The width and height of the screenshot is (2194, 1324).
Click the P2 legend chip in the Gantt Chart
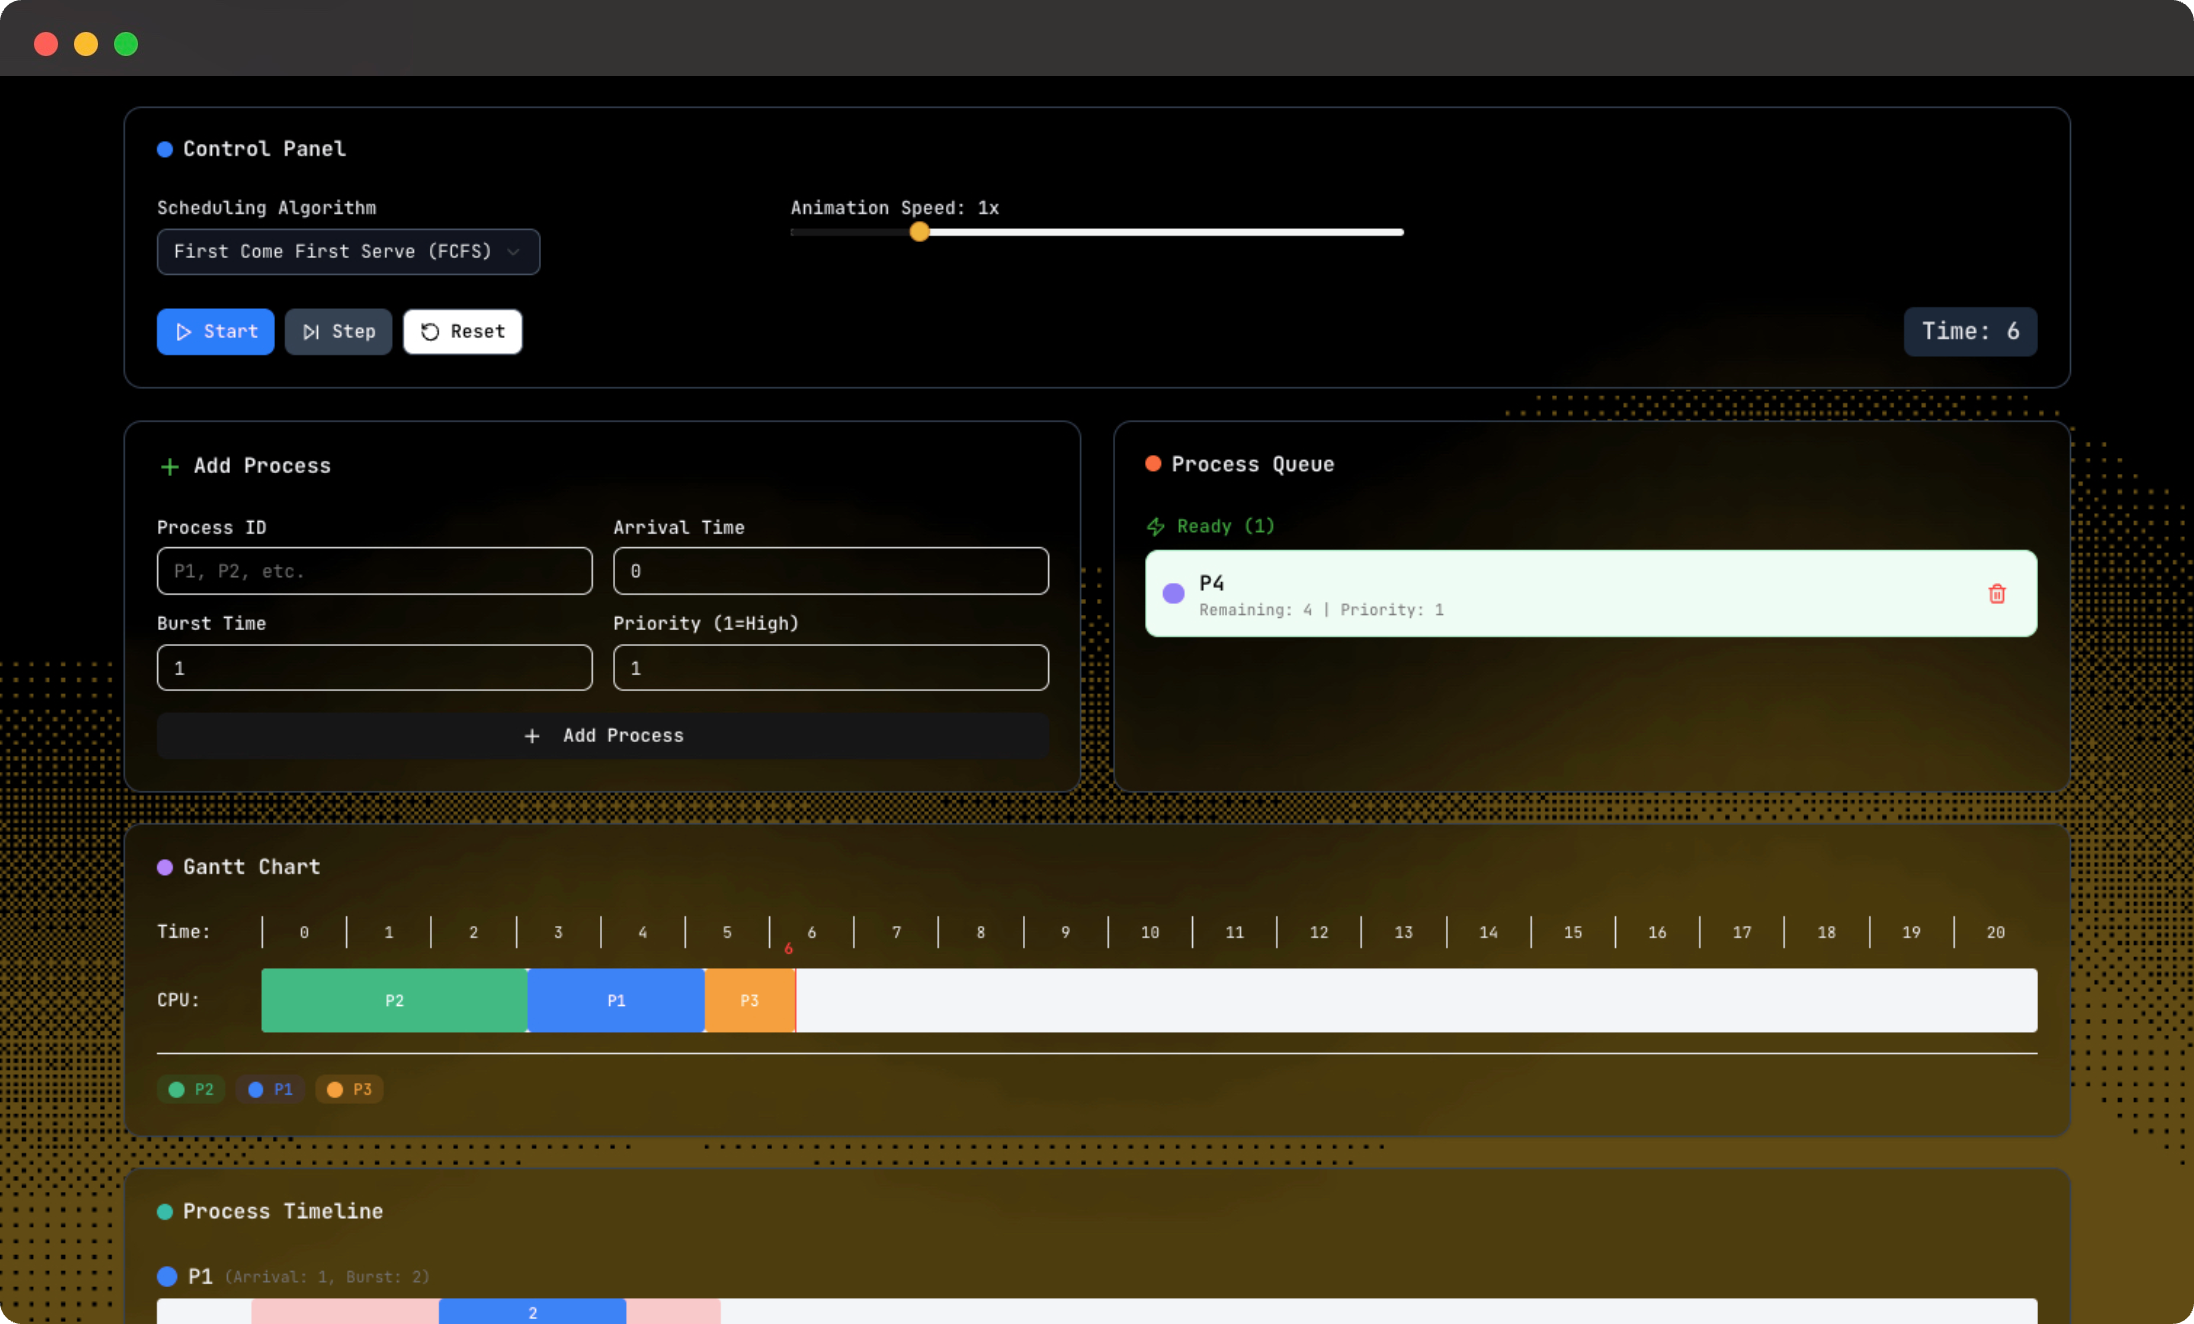[191, 1089]
